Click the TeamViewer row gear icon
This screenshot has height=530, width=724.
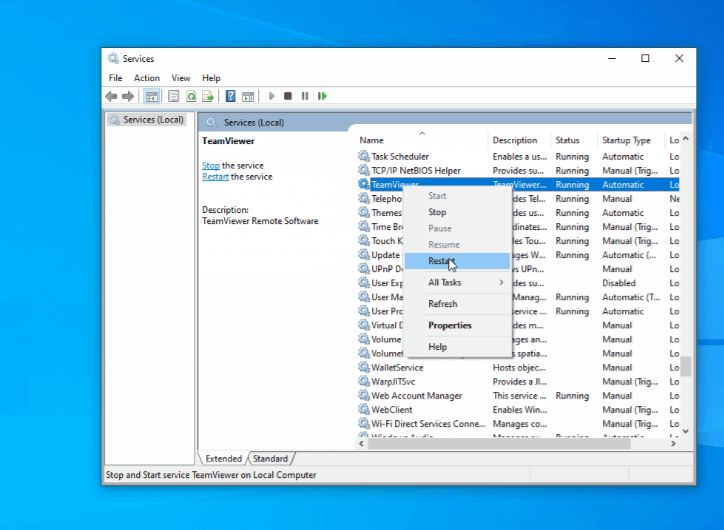coord(364,184)
